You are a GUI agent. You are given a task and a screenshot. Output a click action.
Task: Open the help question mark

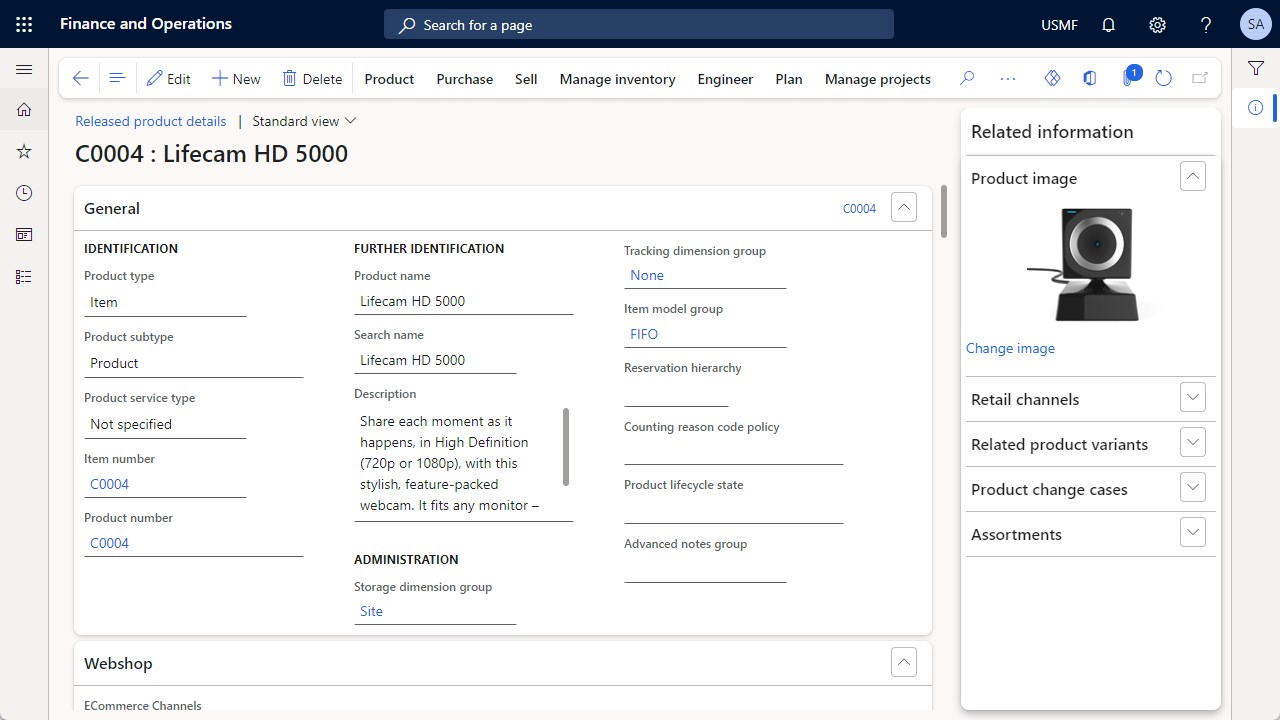tap(1206, 25)
